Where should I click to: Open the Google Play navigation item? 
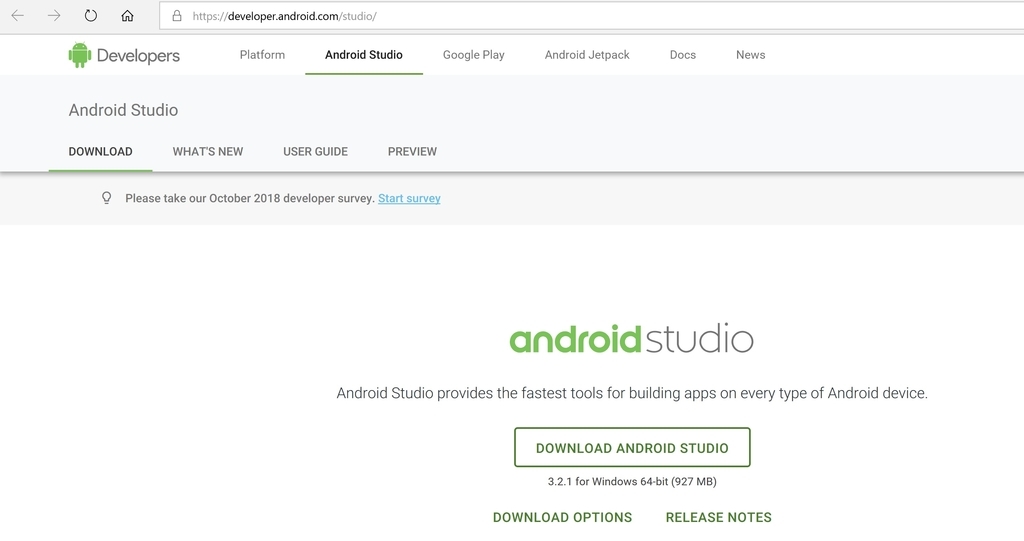473,55
